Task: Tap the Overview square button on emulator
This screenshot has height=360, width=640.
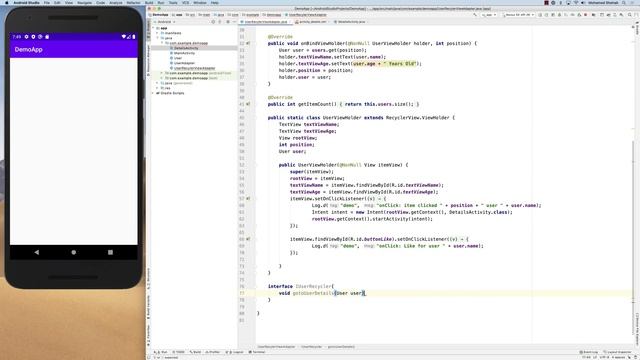Action: point(110,252)
